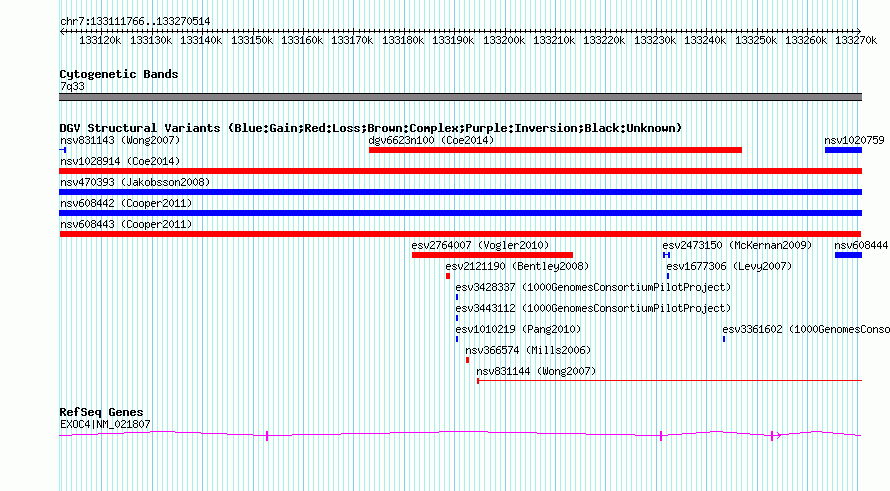
Task: Click the nsv608442 (Cooper2011) label
Action: 126,203
